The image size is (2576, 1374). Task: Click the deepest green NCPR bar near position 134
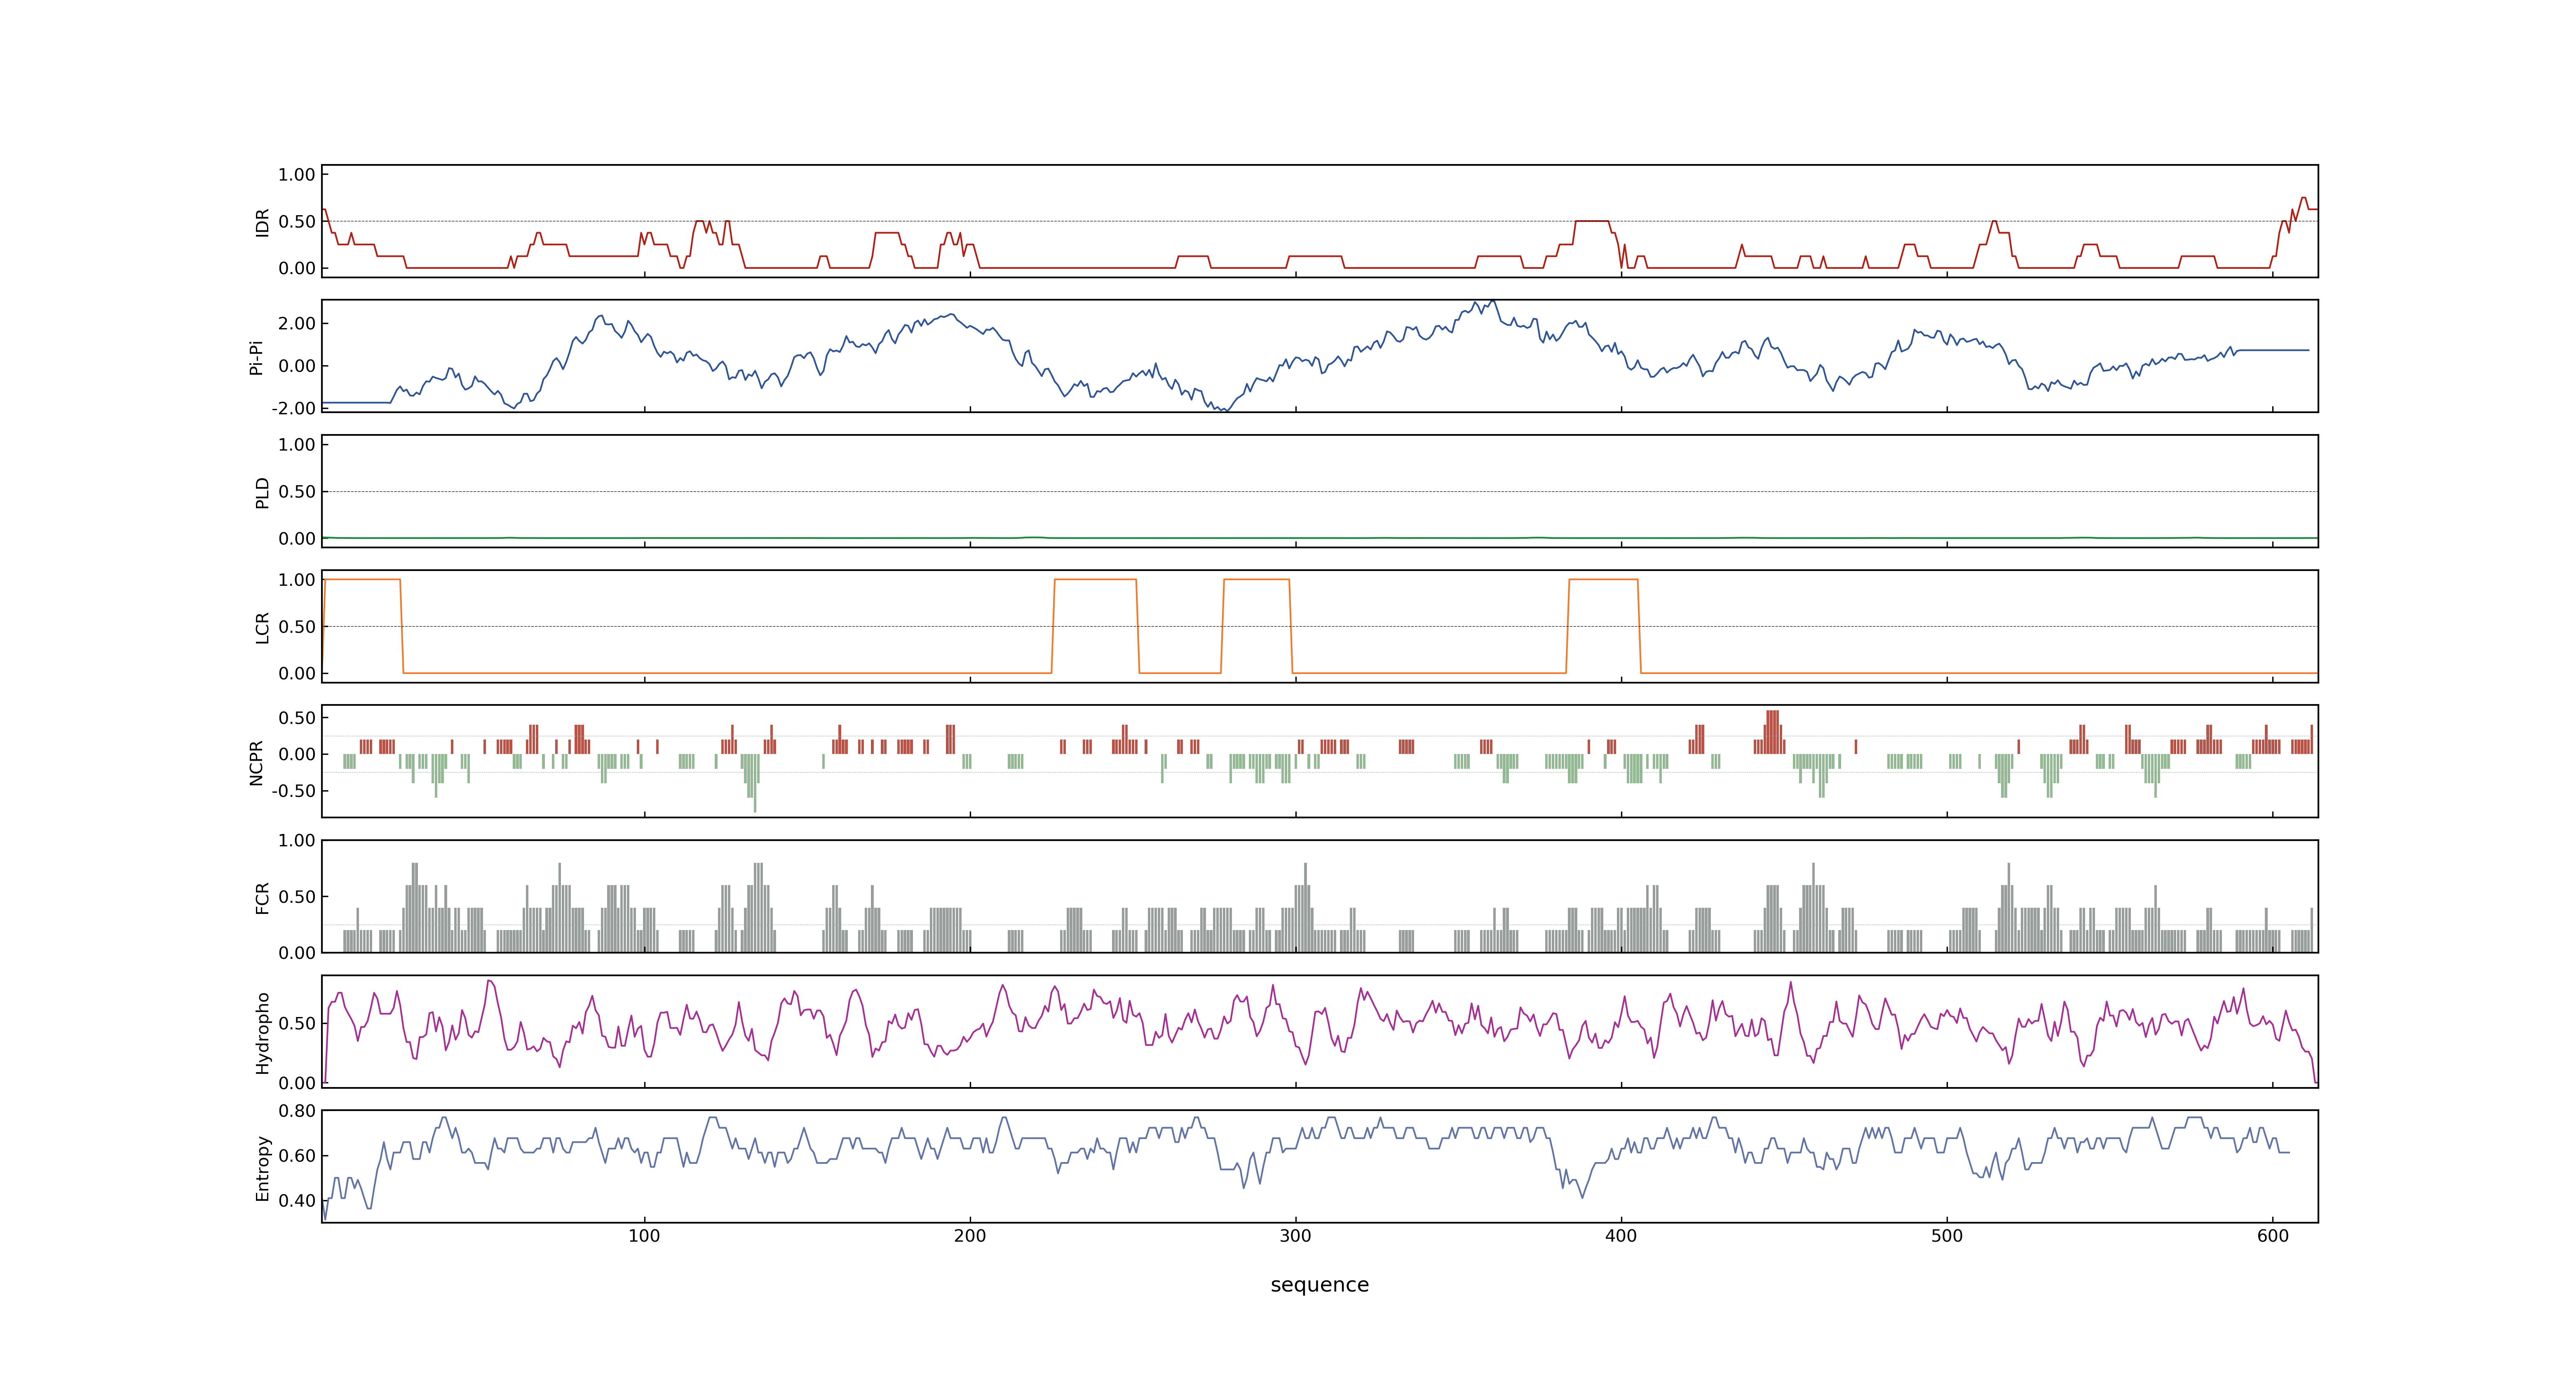point(755,783)
